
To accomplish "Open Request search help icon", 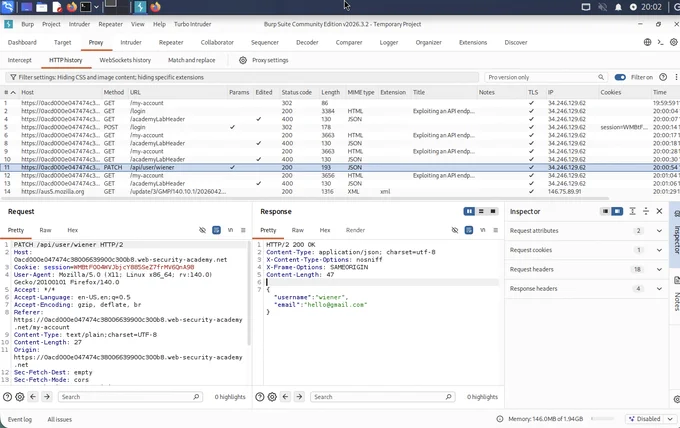I will click(7, 397).
